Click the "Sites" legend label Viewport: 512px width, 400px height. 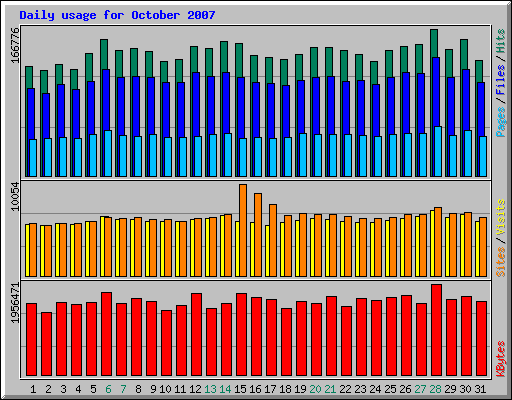[501, 262]
